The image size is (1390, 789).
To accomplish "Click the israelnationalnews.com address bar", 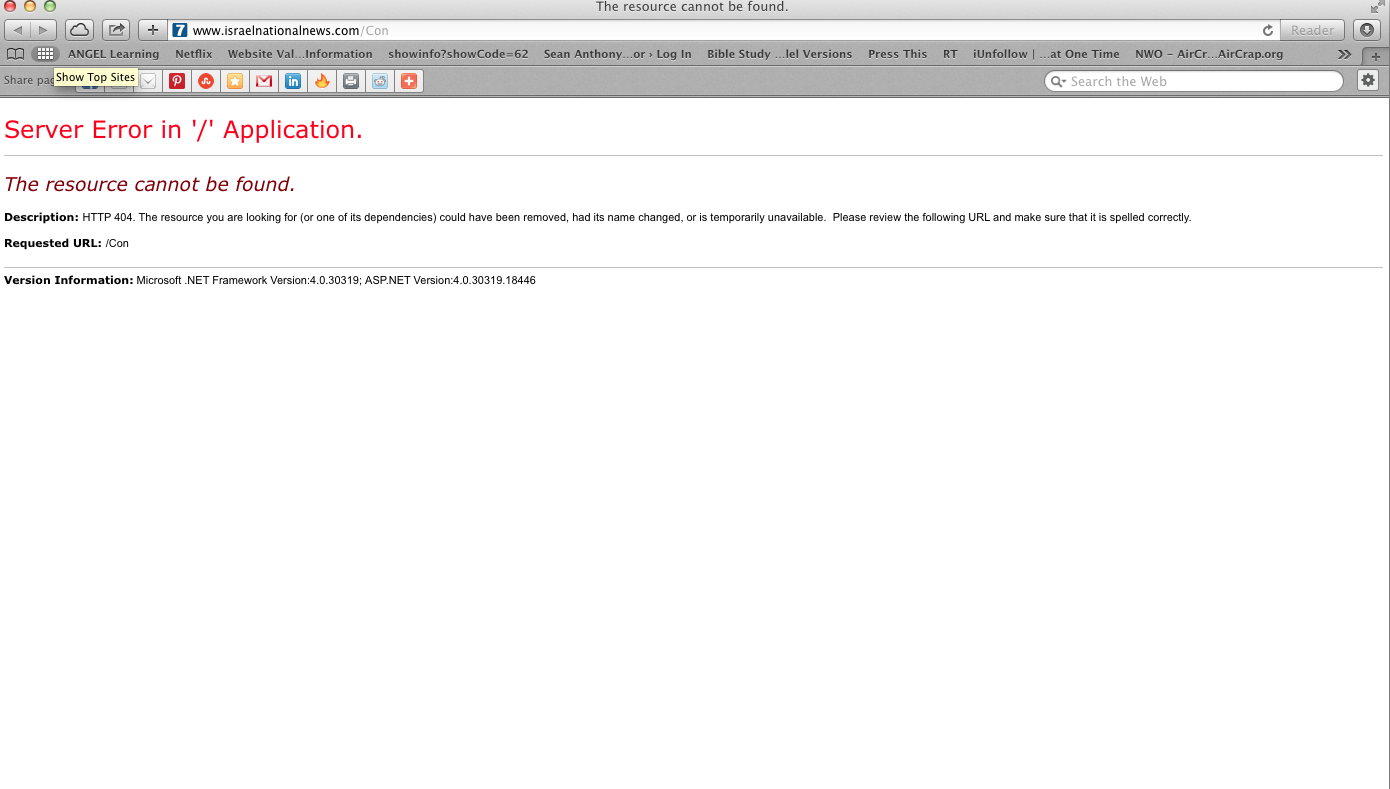I will (x=700, y=30).
